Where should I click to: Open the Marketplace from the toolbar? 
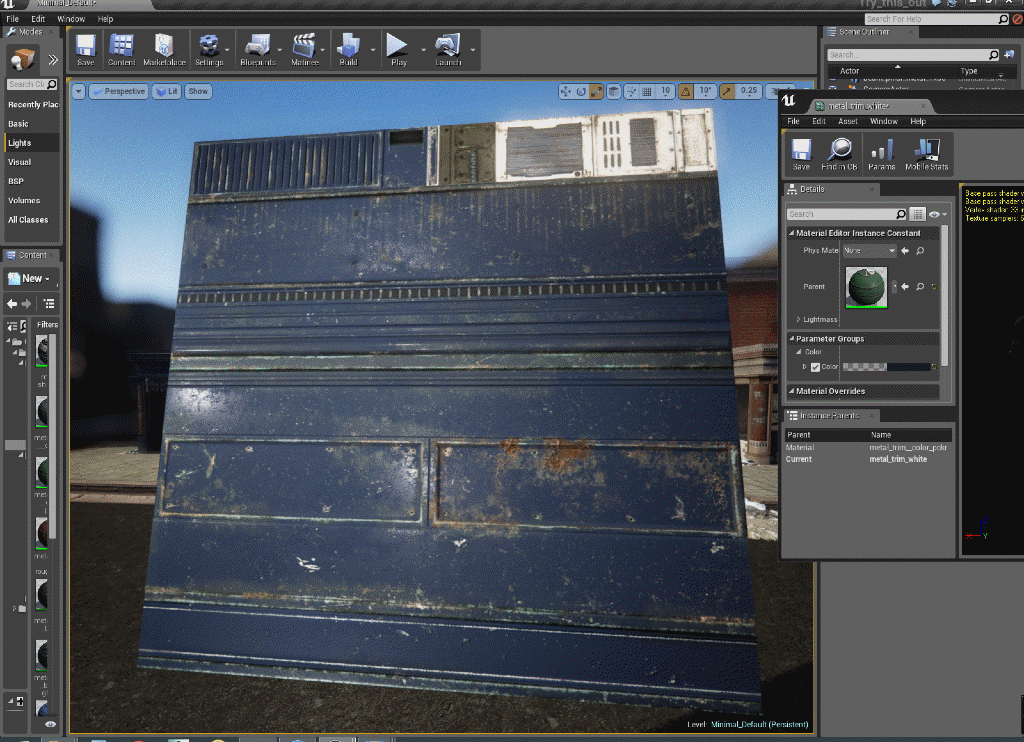[x=164, y=50]
